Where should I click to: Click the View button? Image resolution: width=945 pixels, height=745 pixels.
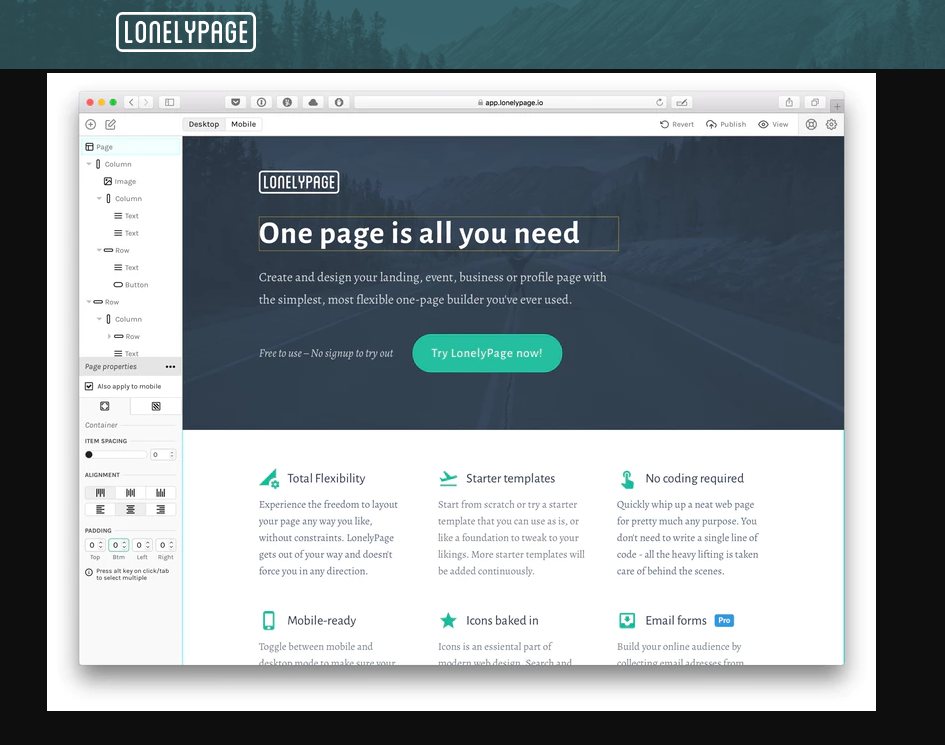[773, 124]
